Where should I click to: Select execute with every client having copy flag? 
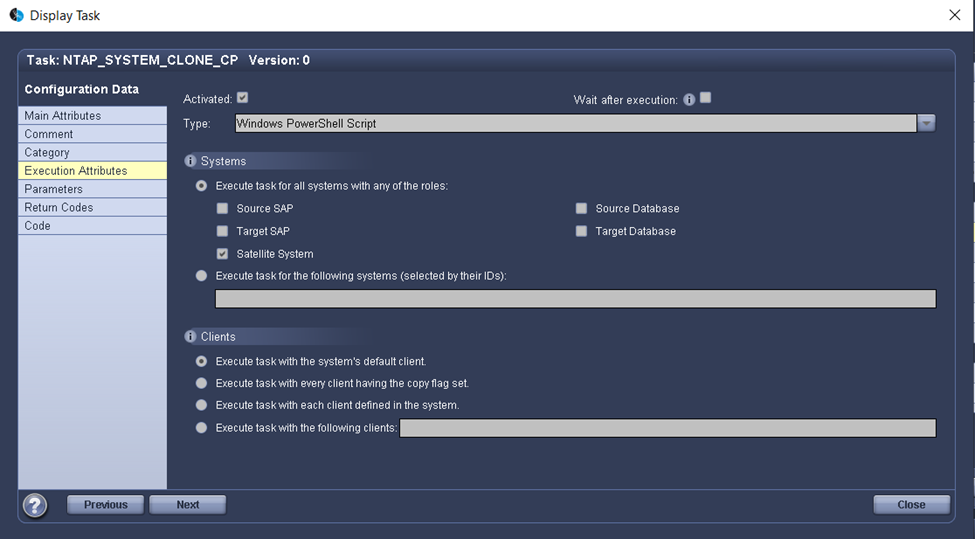pyautogui.click(x=202, y=383)
